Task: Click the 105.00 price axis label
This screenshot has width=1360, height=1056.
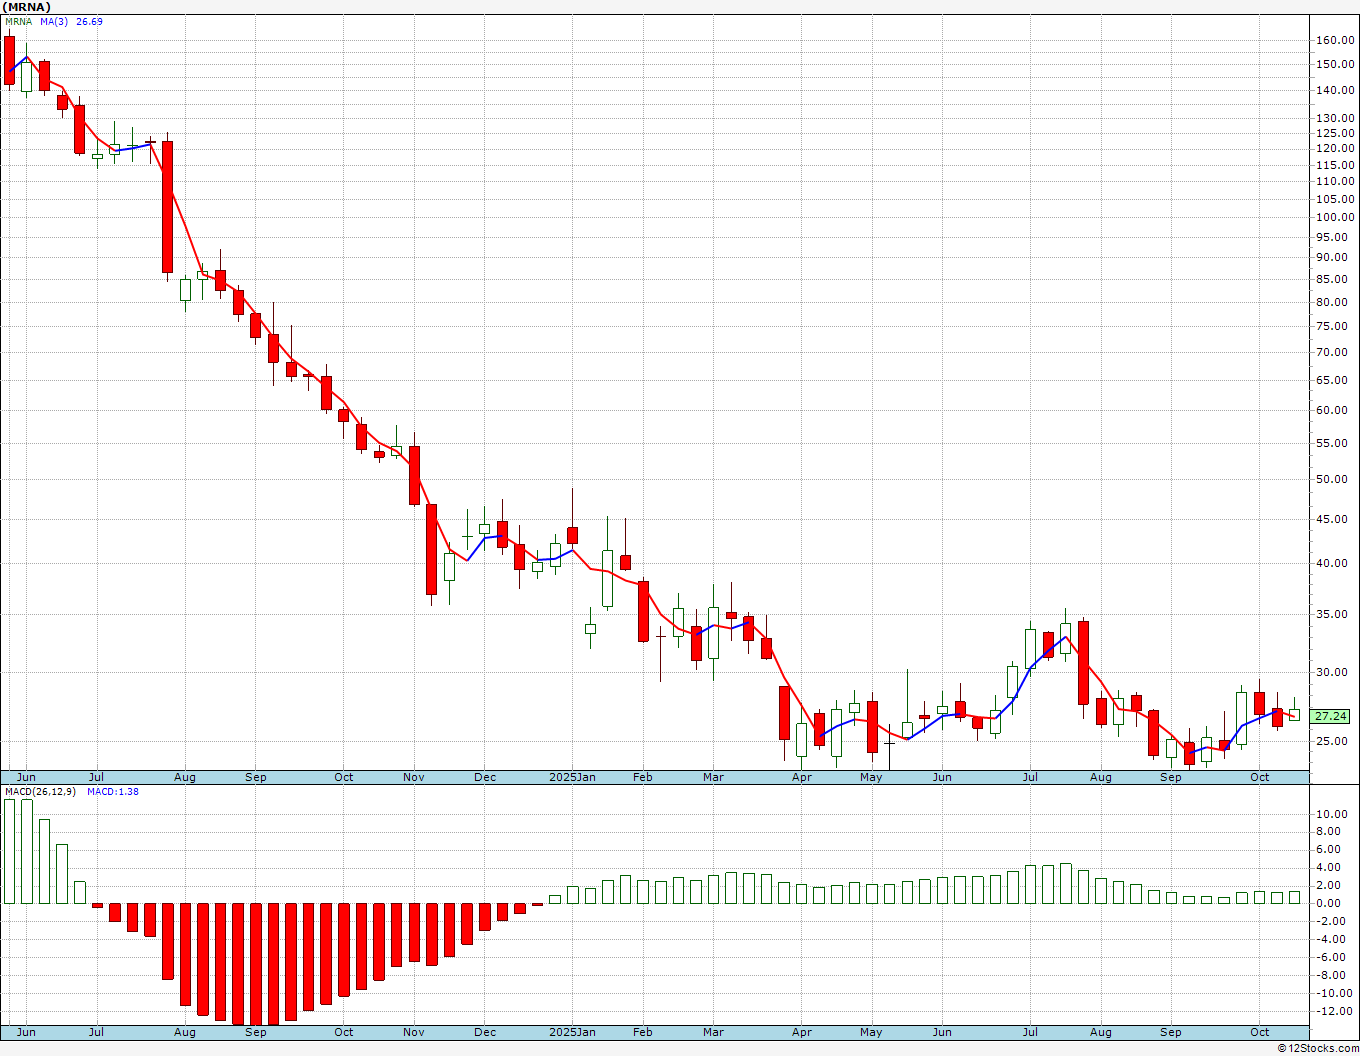Action: click(x=1335, y=199)
